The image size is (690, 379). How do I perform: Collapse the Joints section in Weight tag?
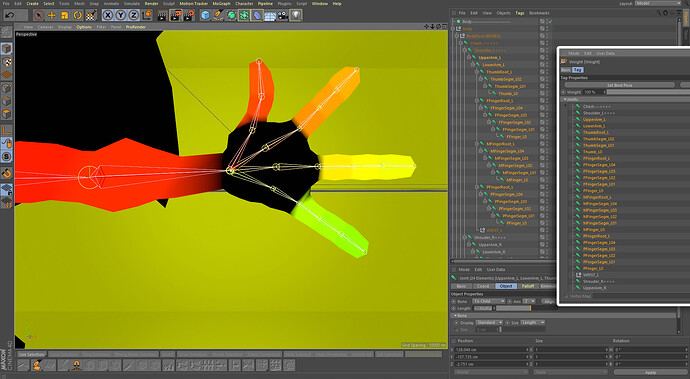(x=565, y=99)
